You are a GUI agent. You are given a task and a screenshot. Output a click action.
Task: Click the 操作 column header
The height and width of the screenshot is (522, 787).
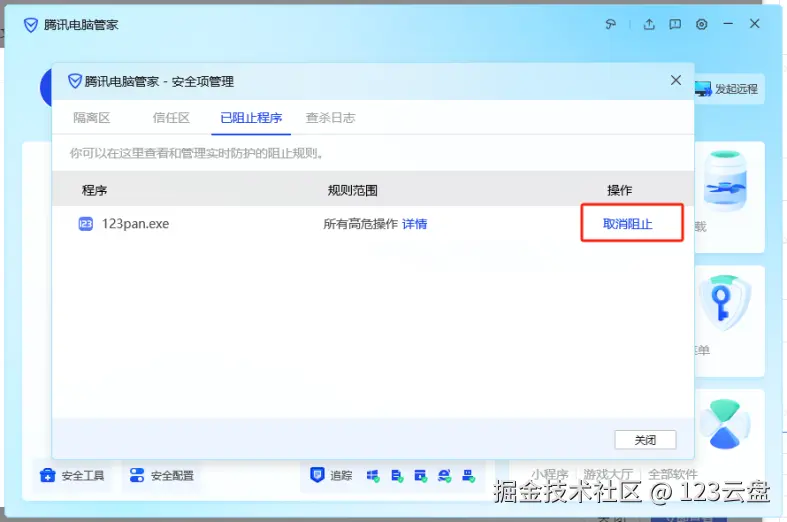point(619,190)
